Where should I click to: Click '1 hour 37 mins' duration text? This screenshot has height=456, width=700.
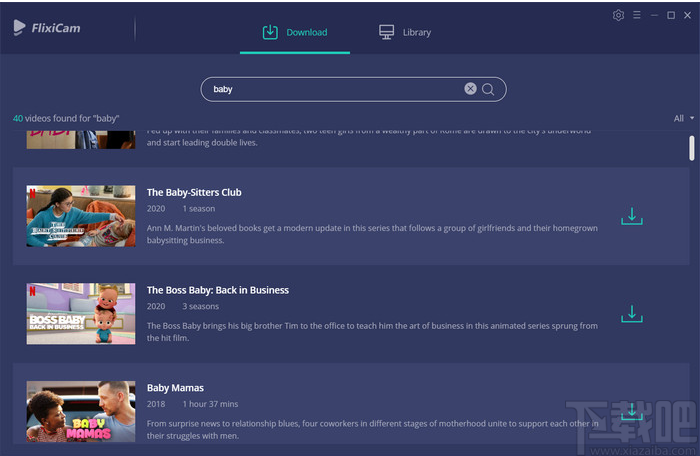(210, 404)
